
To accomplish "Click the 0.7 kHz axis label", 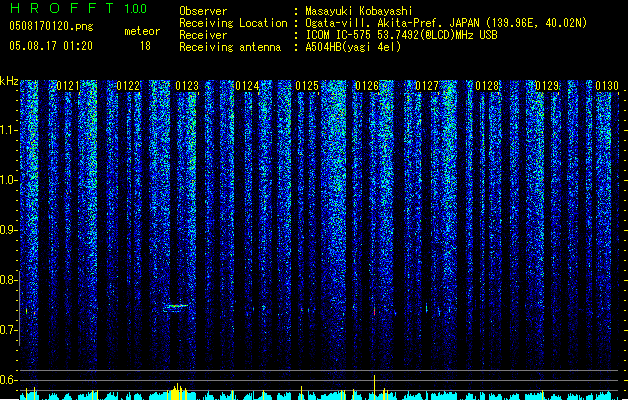I will pyautogui.click(x=8, y=330).
